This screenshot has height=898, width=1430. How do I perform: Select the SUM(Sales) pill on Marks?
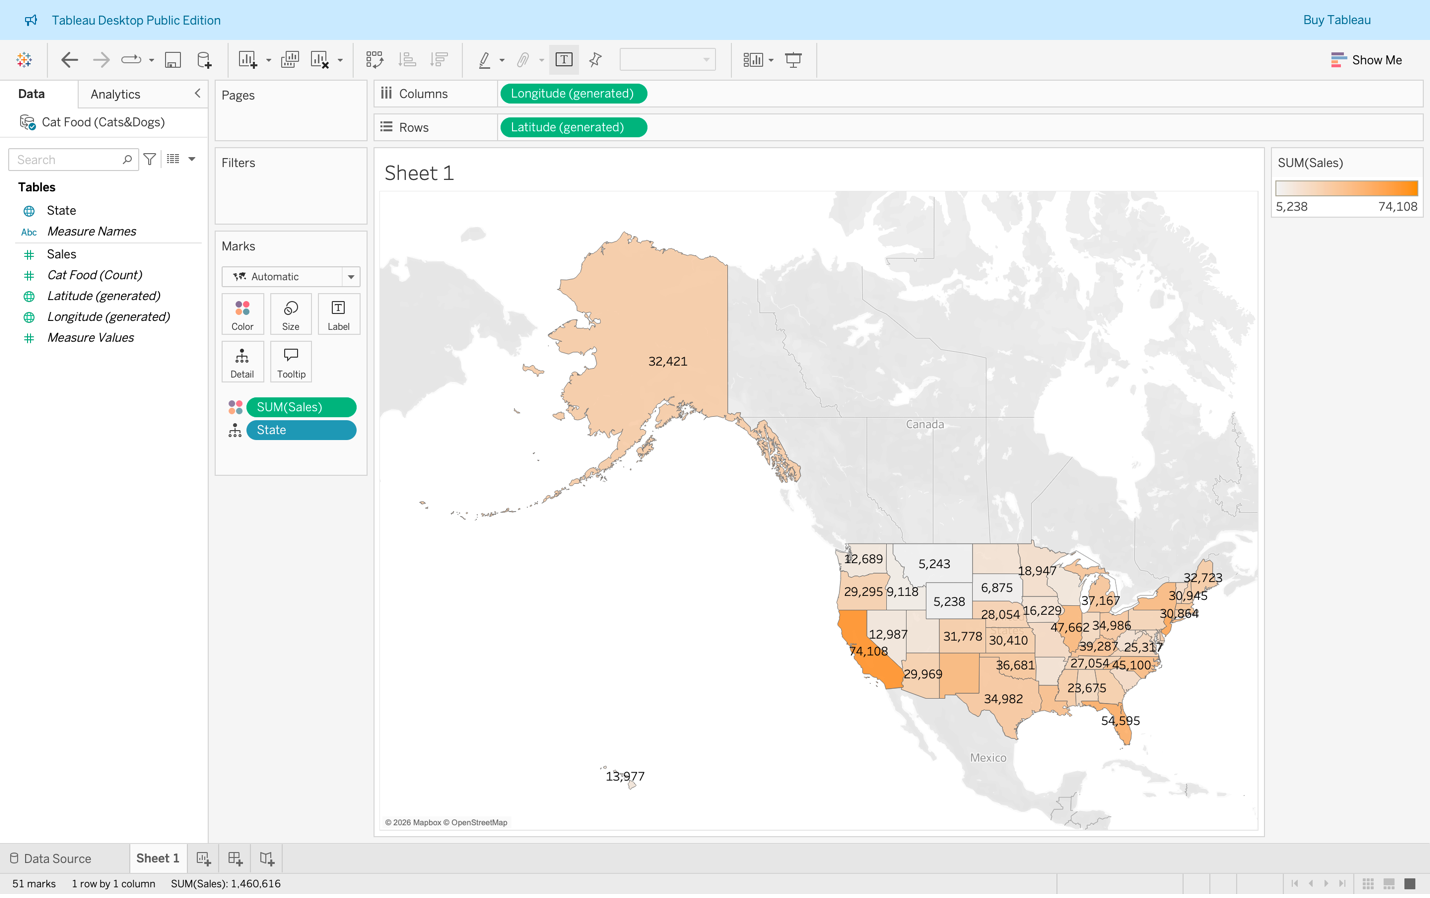(301, 407)
